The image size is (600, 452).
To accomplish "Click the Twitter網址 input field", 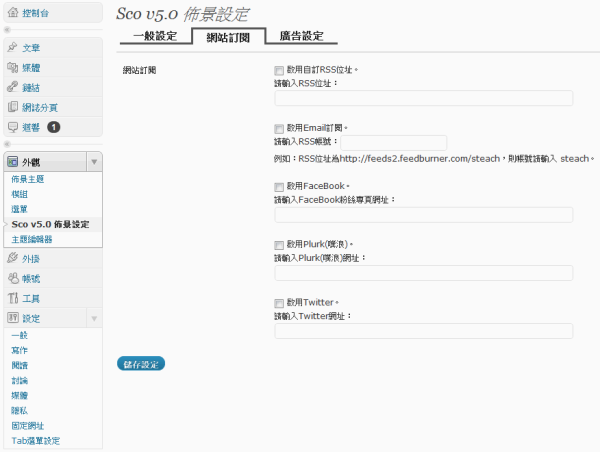I will click(x=424, y=331).
